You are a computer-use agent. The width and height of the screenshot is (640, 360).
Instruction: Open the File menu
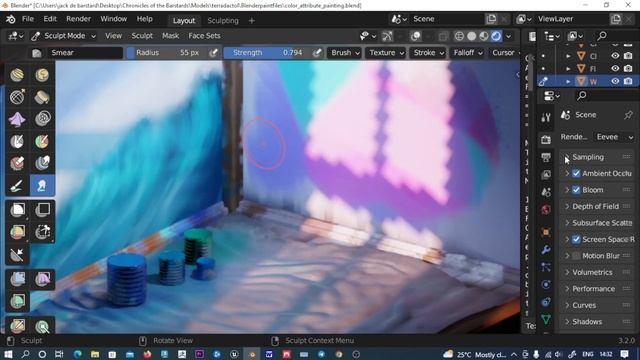[x=28, y=19]
